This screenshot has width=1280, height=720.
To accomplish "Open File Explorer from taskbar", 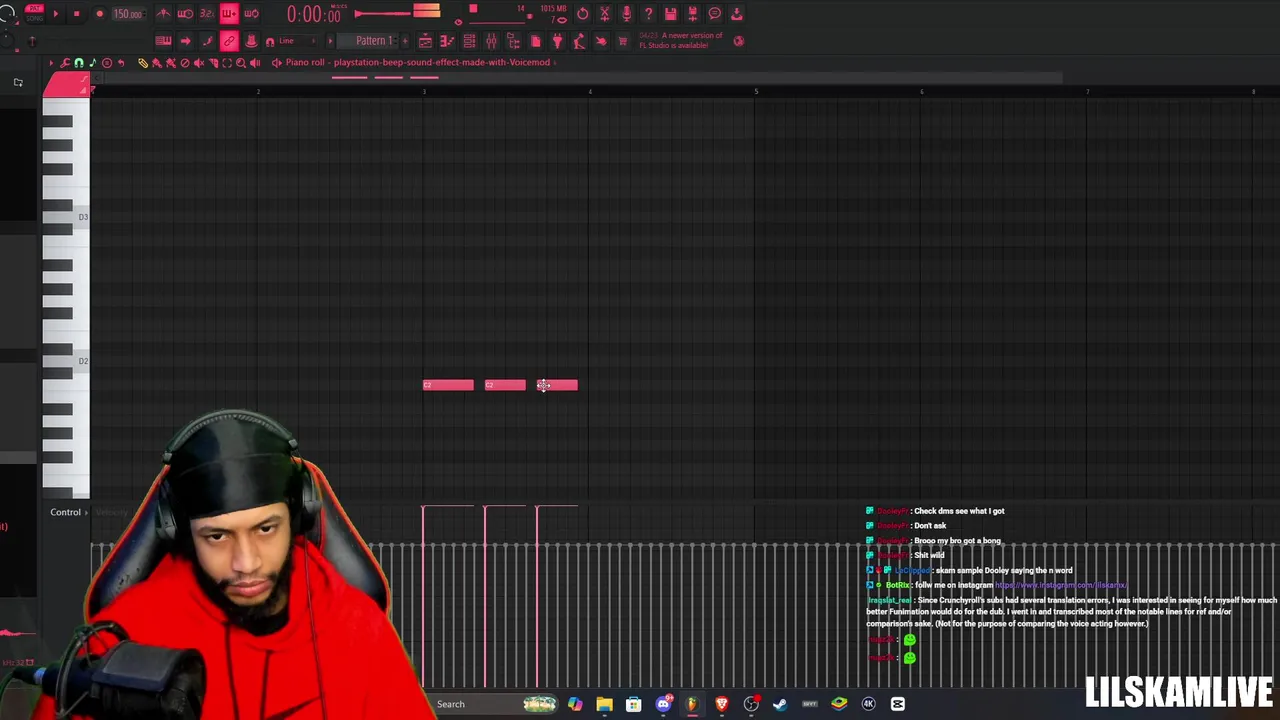I will click(604, 704).
